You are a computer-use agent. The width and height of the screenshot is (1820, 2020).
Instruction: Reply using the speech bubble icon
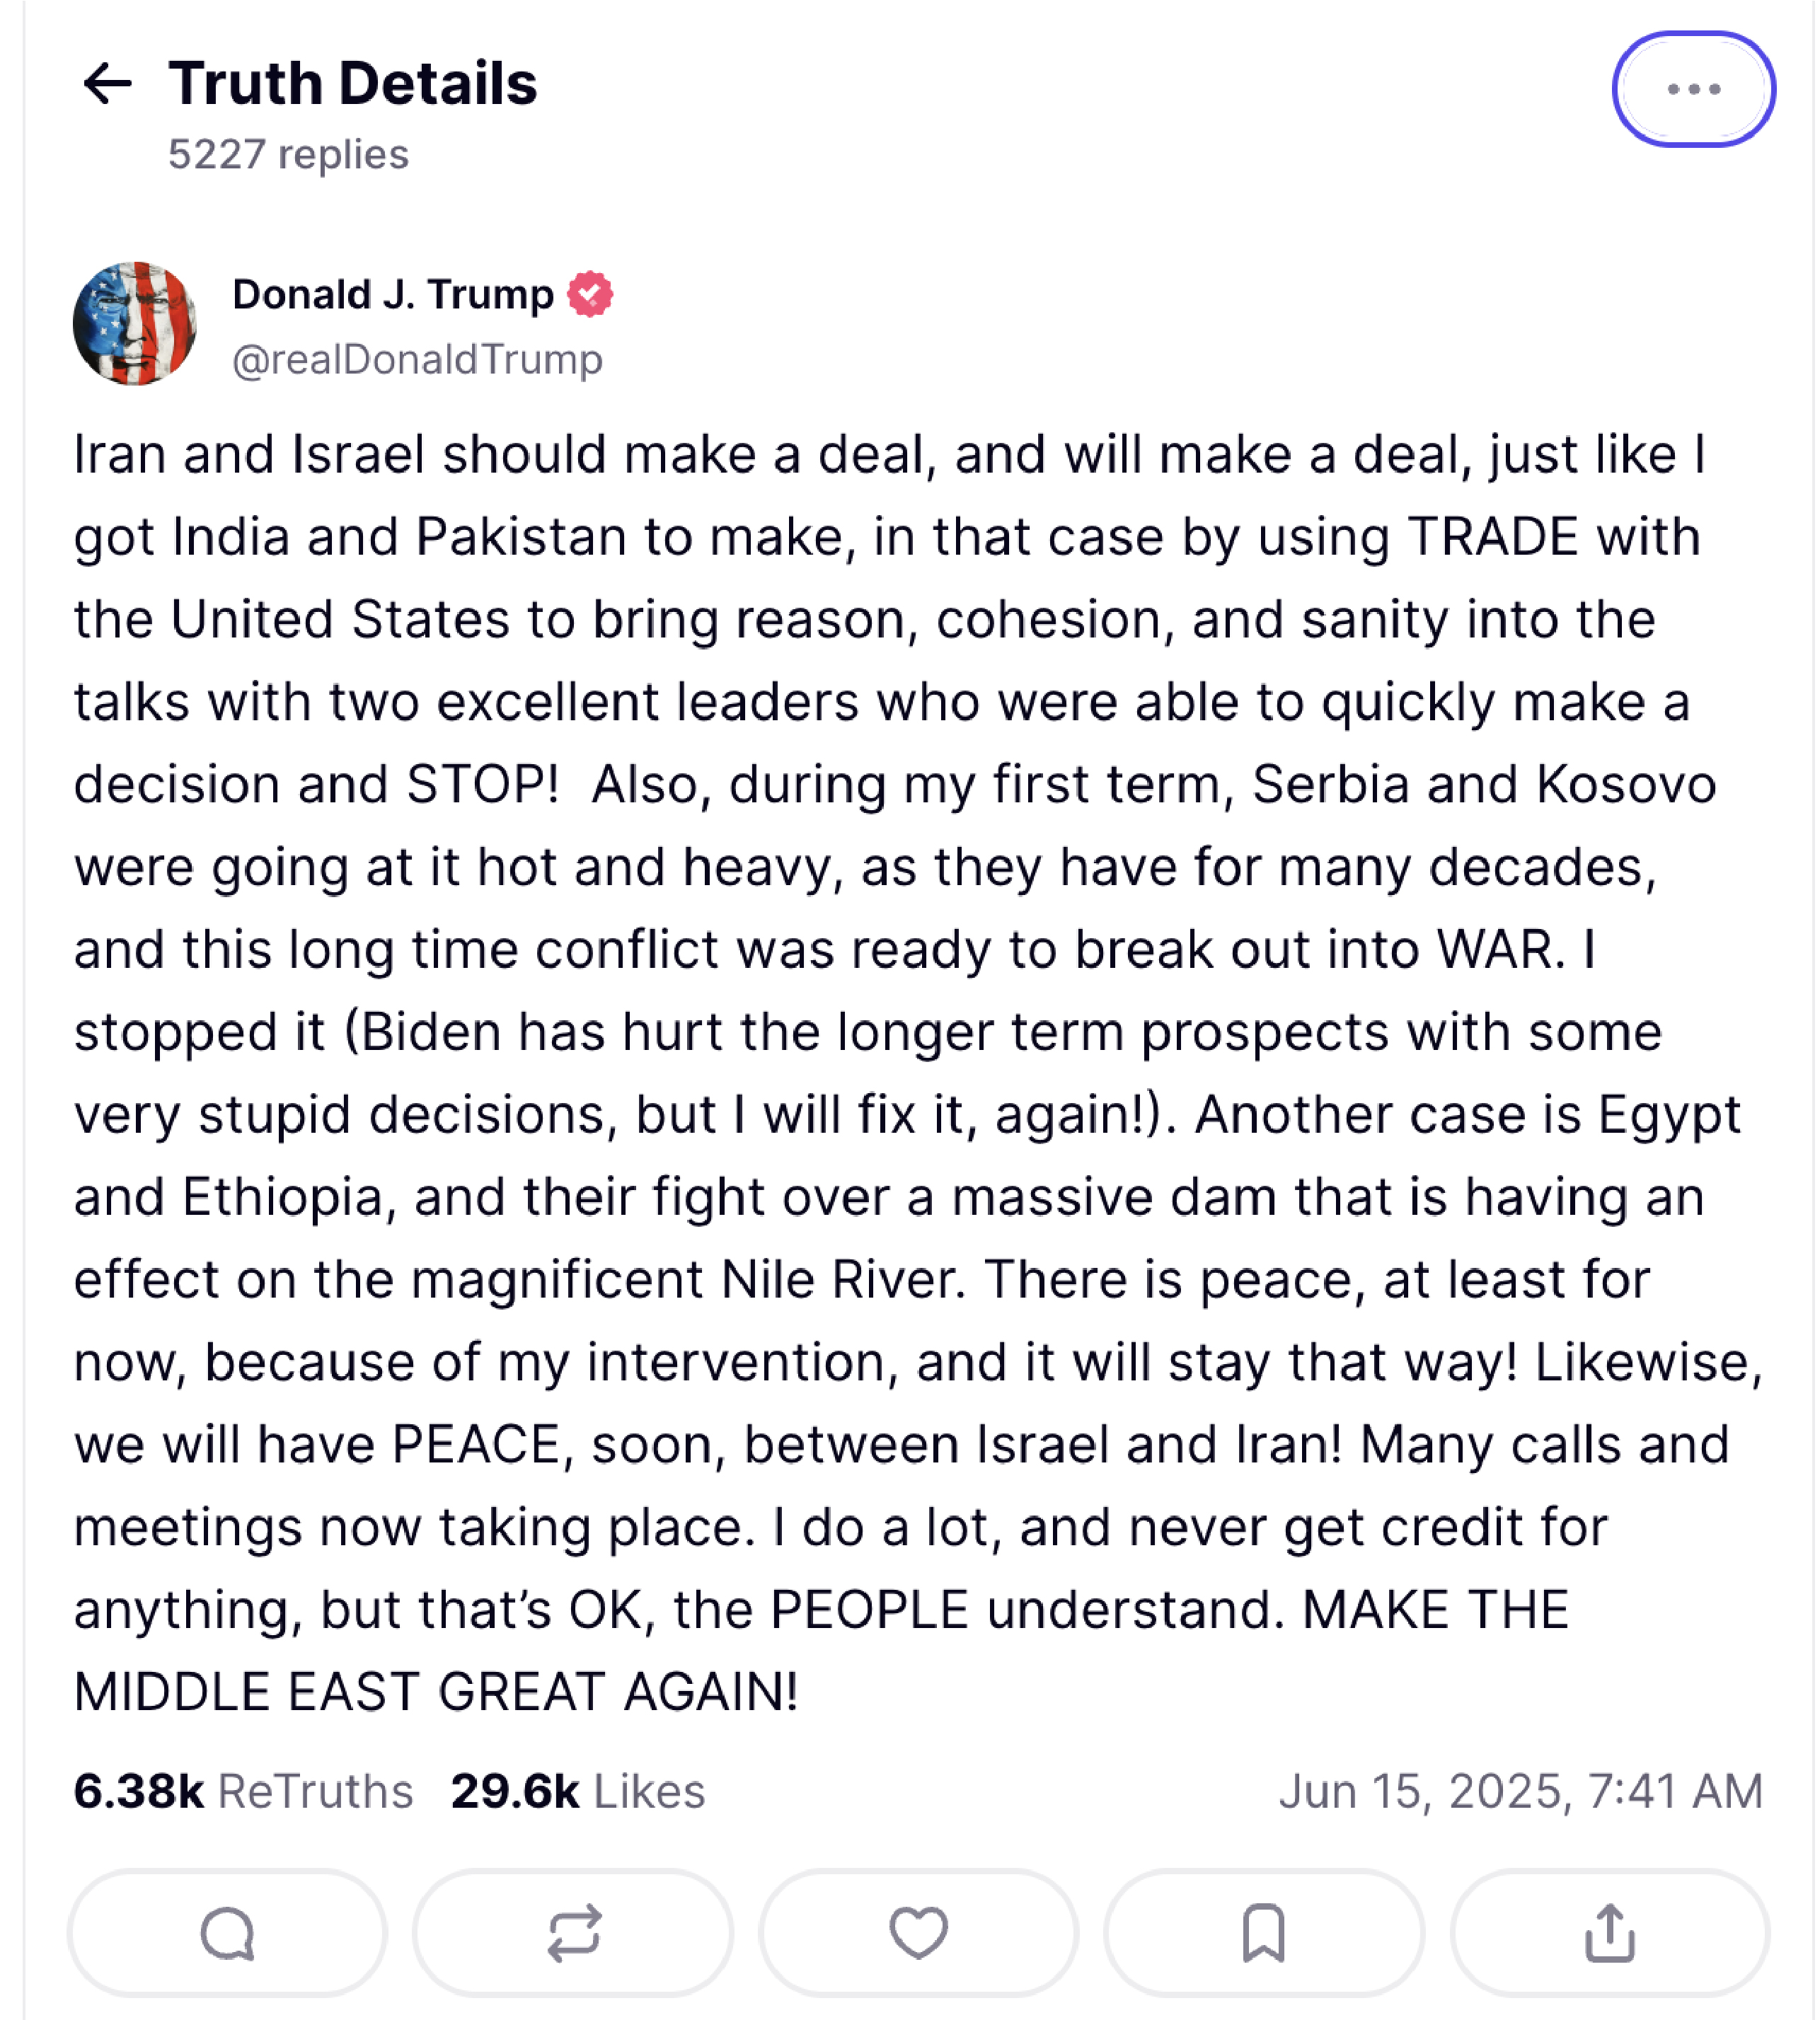(227, 1932)
